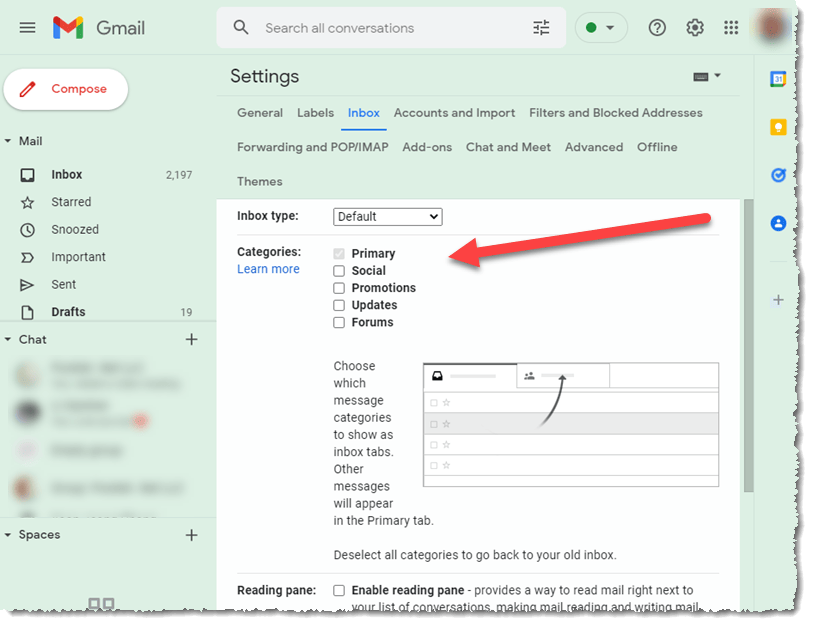Open Google Calendar in side panel
This screenshot has width=813, height=628.
(778, 80)
